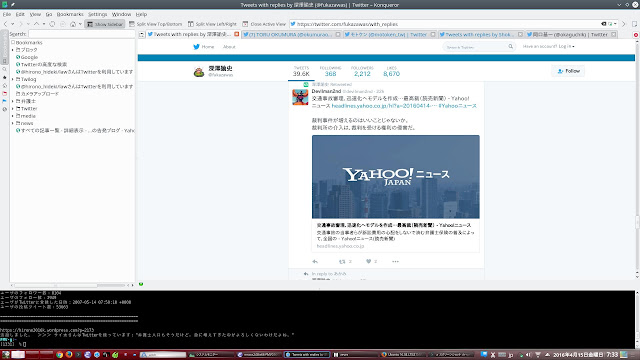Open the LIKES 8,670 count link

click(391, 71)
